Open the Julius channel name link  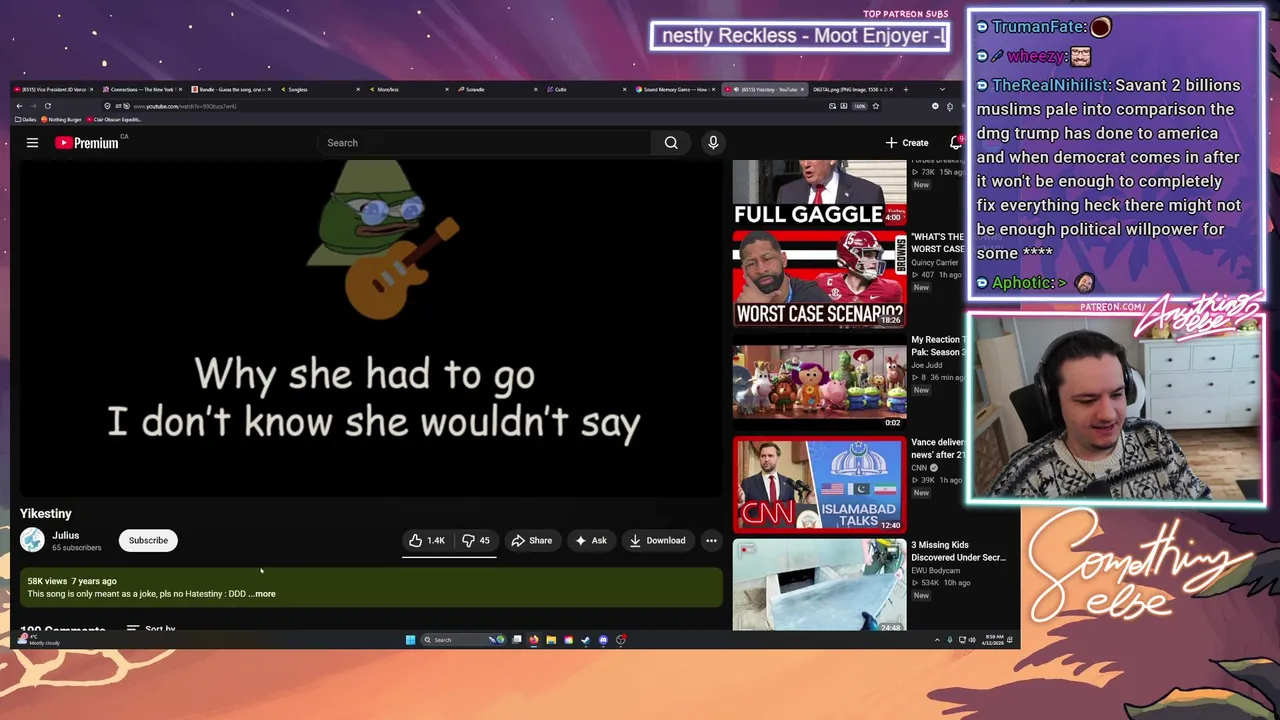66,535
